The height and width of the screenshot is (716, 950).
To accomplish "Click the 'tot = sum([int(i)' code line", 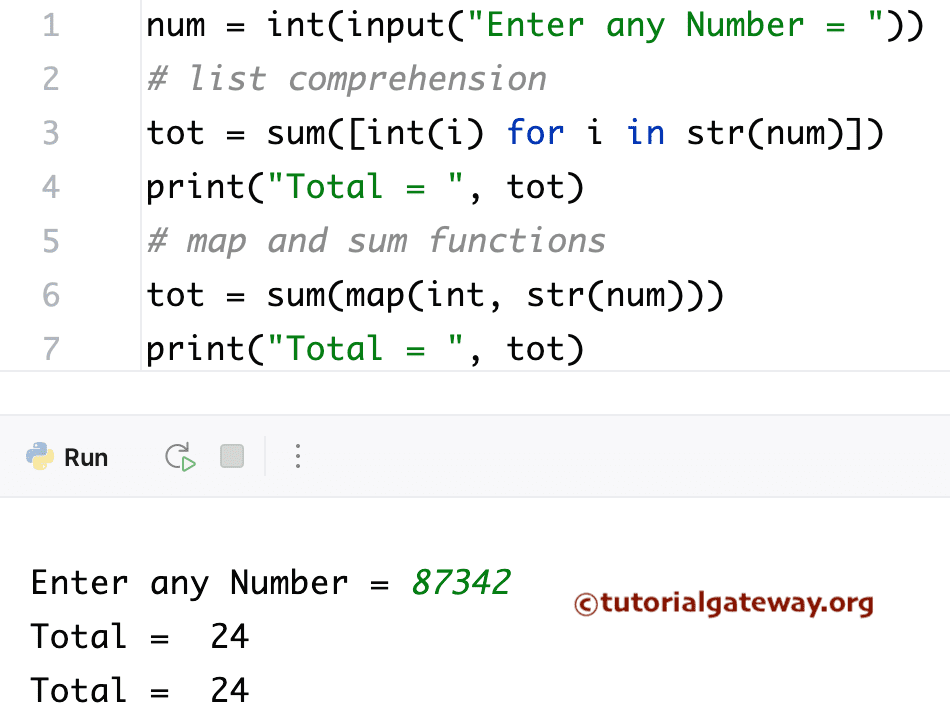I will pyautogui.click(x=515, y=133).
